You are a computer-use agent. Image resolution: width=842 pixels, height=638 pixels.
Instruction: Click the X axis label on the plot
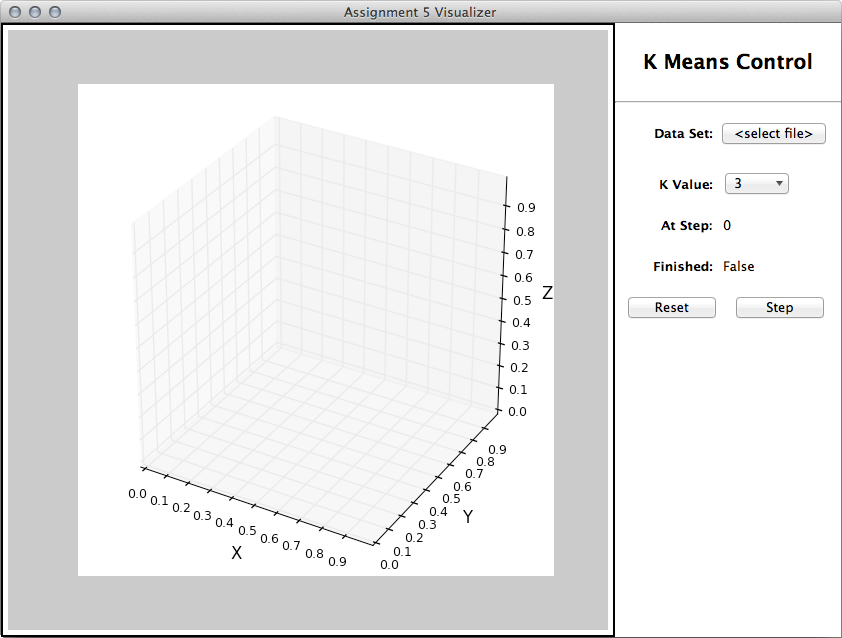tap(236, 553)
